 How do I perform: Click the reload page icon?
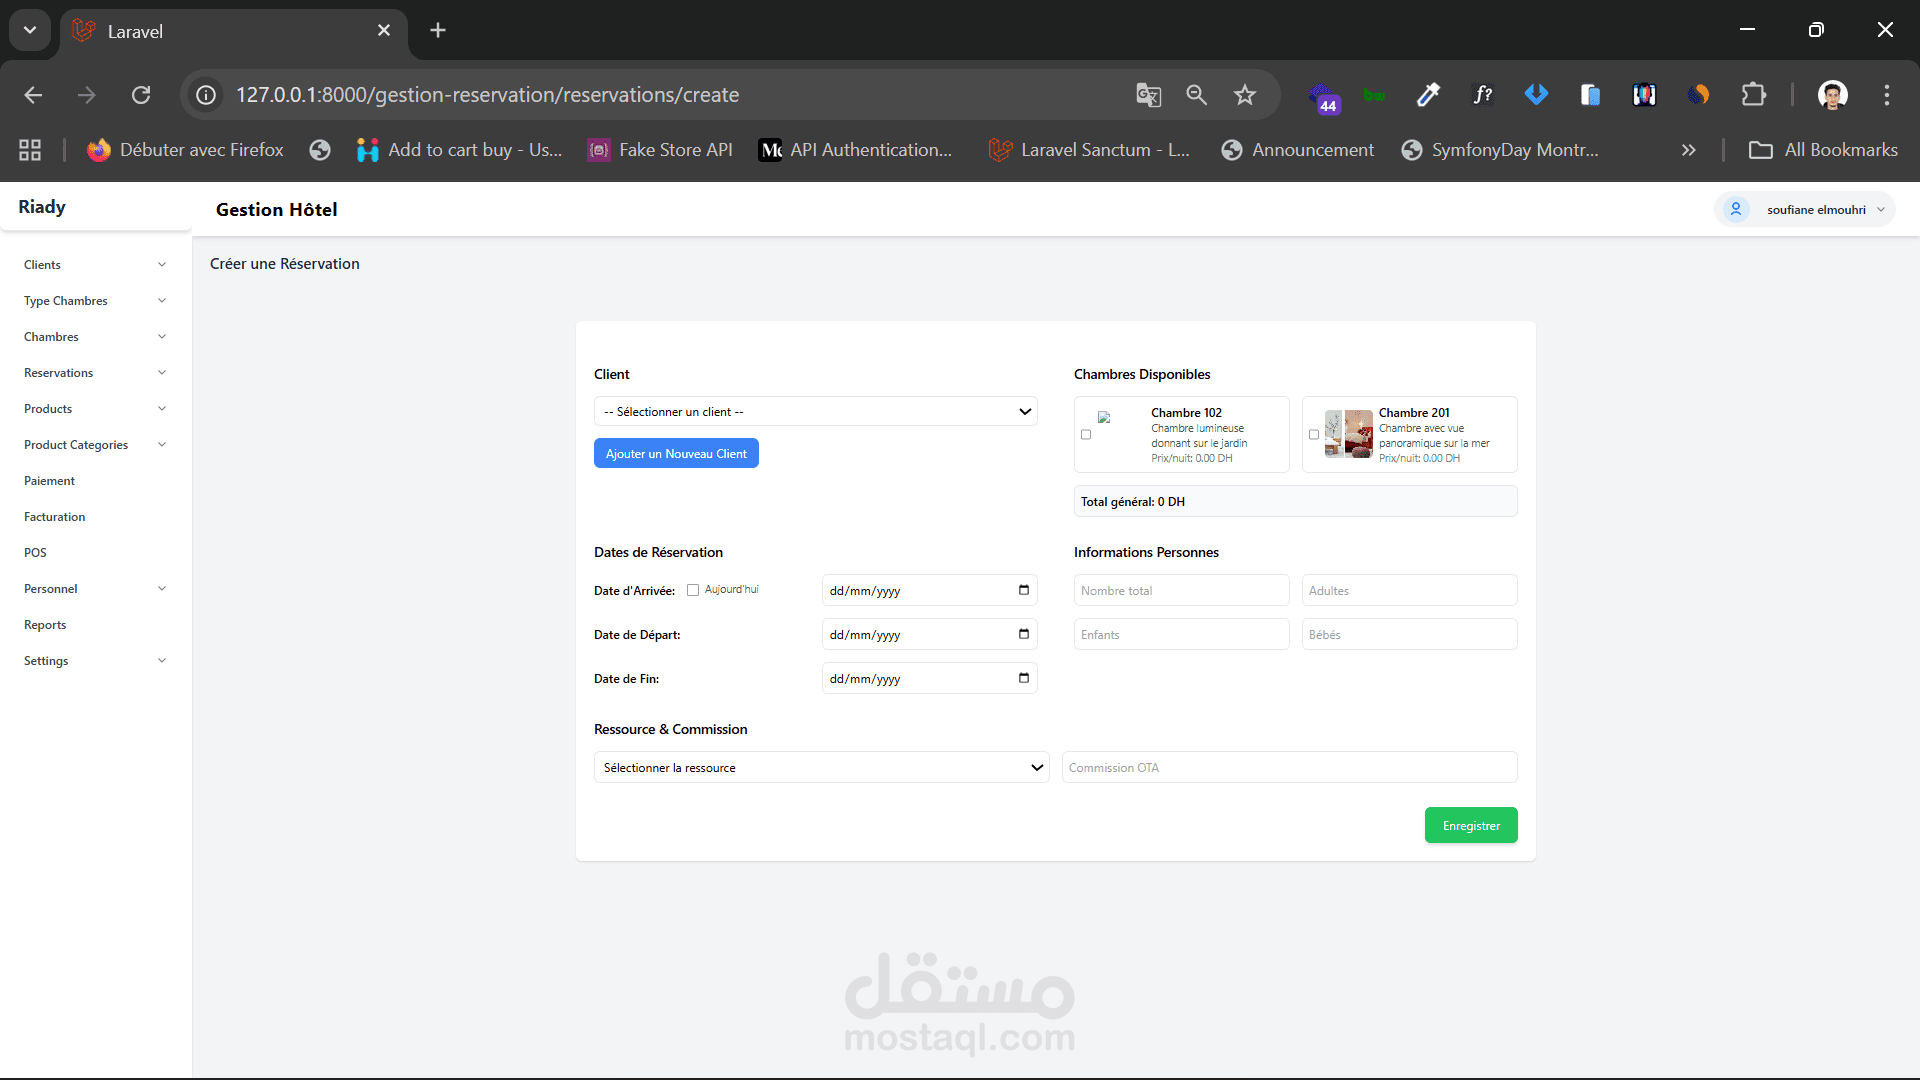(x=141, y=95)
